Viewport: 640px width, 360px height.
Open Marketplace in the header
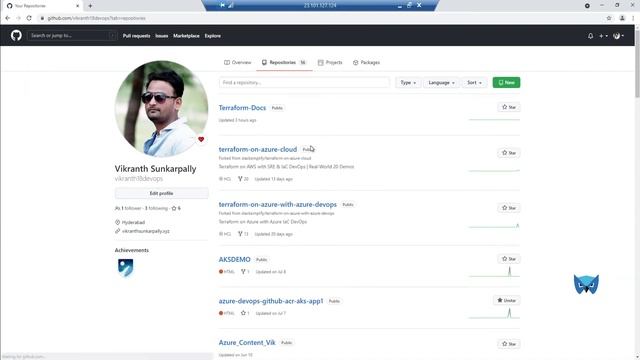pyautogui.click(x=186, y=36)
